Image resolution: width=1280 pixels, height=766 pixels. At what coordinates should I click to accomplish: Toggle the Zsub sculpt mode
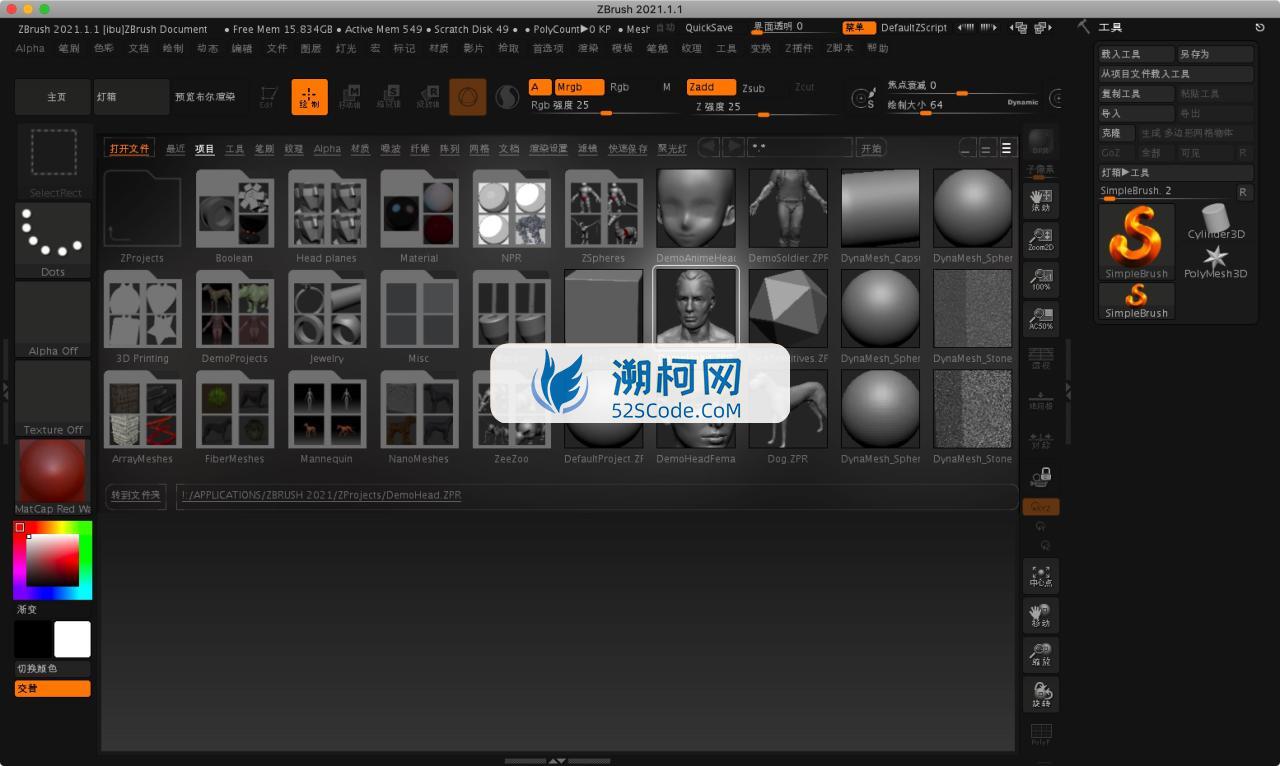tap(753, 88)
